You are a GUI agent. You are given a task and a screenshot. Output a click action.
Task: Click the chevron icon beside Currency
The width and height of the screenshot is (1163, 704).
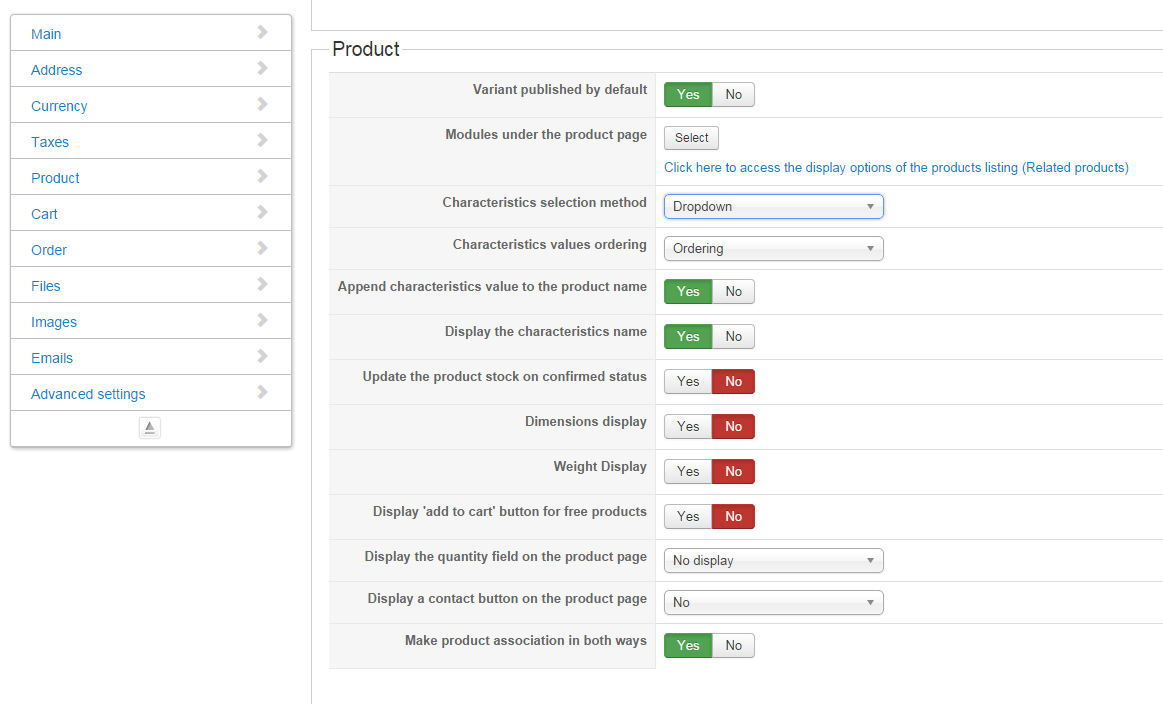pyautogui.click(x=263, y=104)
